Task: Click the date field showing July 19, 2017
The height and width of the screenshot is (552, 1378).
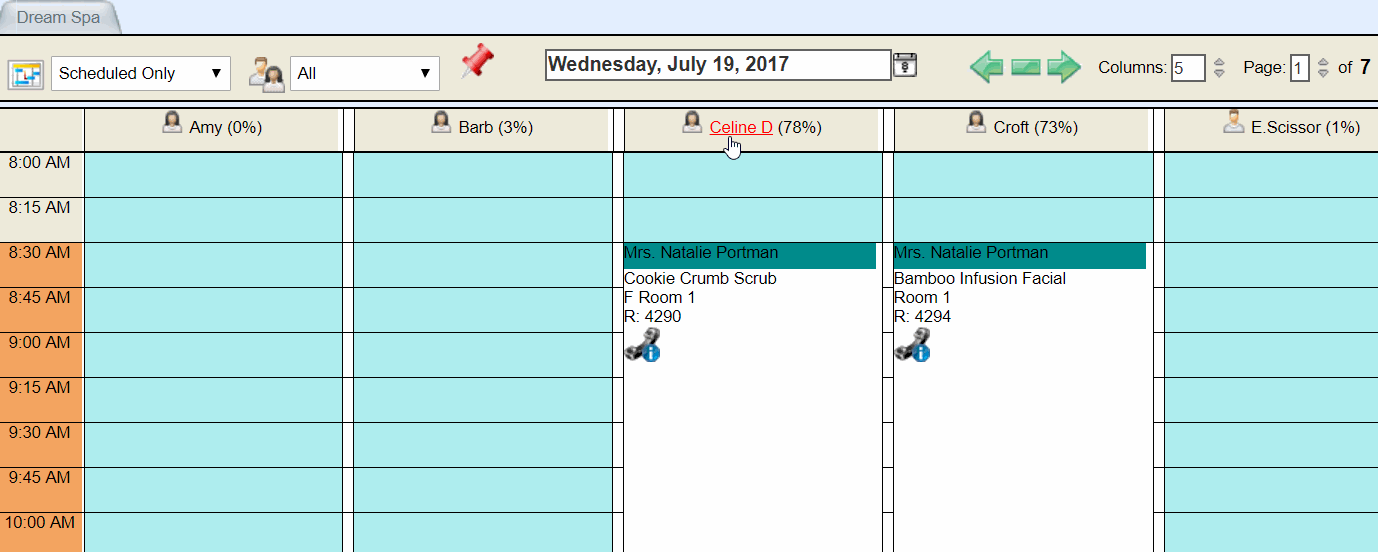Action: coord(718,65)
